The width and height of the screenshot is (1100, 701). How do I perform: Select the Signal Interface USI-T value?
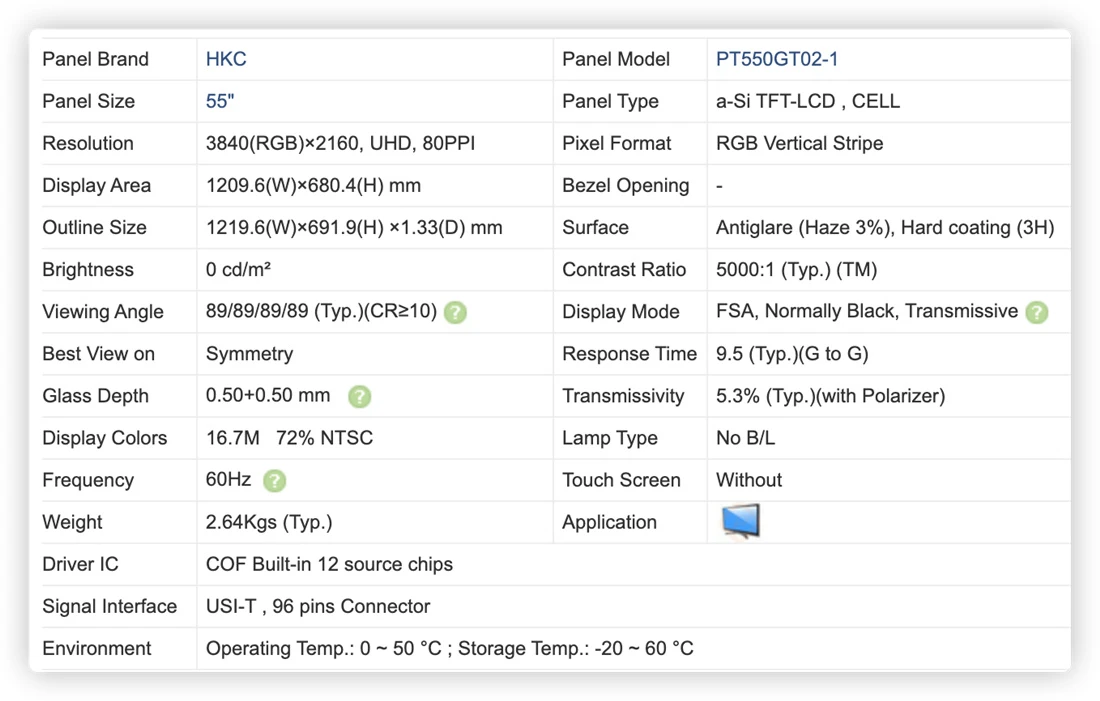coord(318,606)
